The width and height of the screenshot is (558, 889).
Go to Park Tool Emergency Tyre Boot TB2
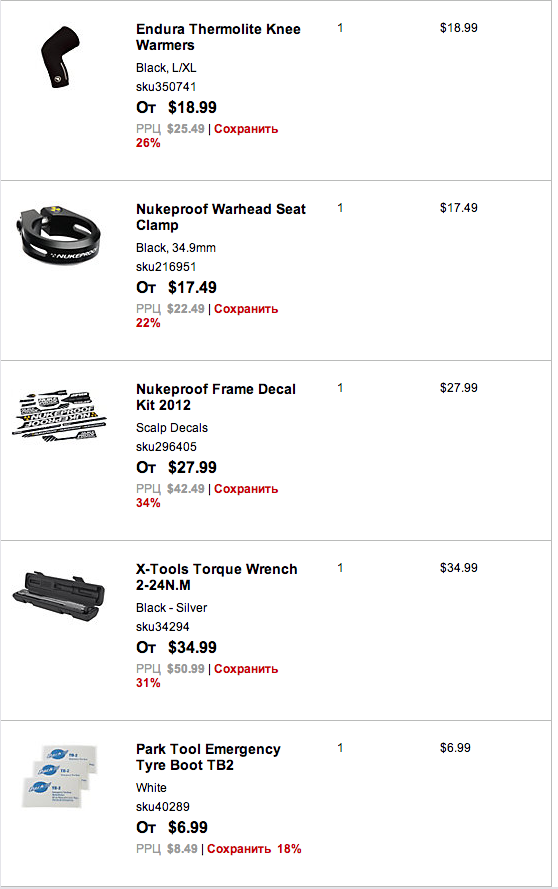[208, 757]
